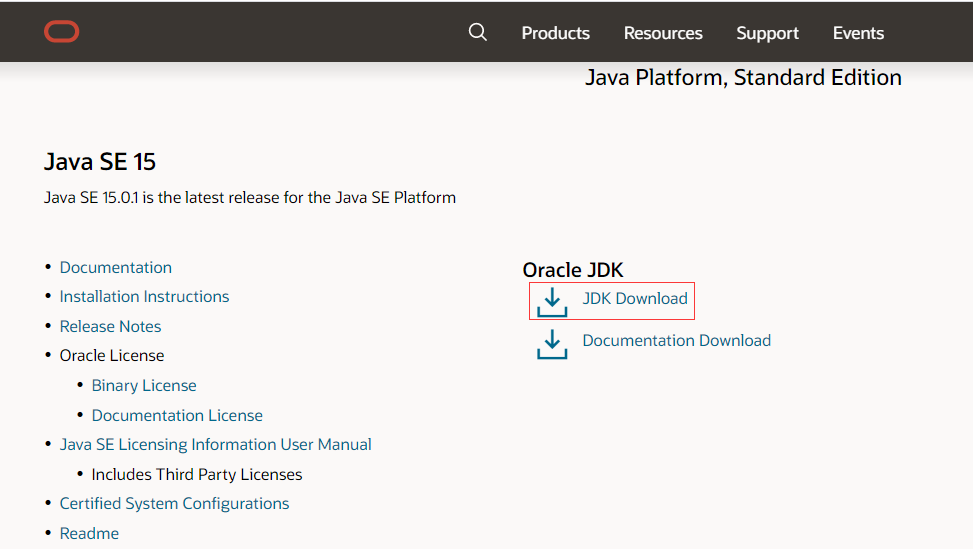Open the Documentation link in the list
Screen dimensions: 973x549
(x=116, y=267)
